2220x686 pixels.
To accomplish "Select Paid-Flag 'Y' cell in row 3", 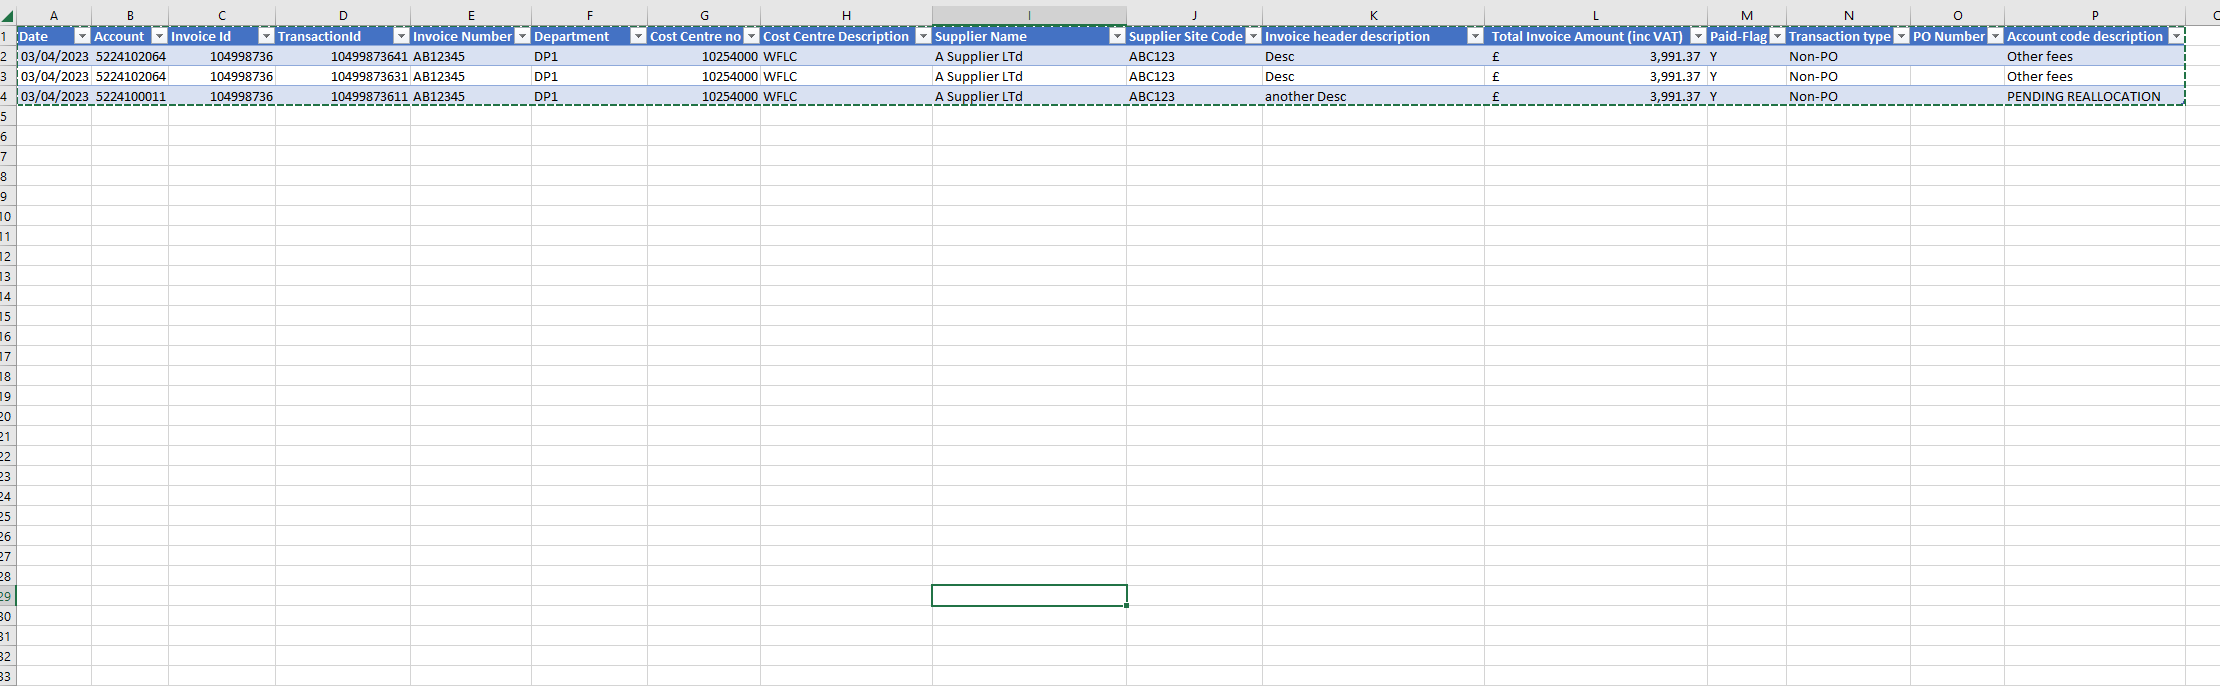I will coord(1747,76).
